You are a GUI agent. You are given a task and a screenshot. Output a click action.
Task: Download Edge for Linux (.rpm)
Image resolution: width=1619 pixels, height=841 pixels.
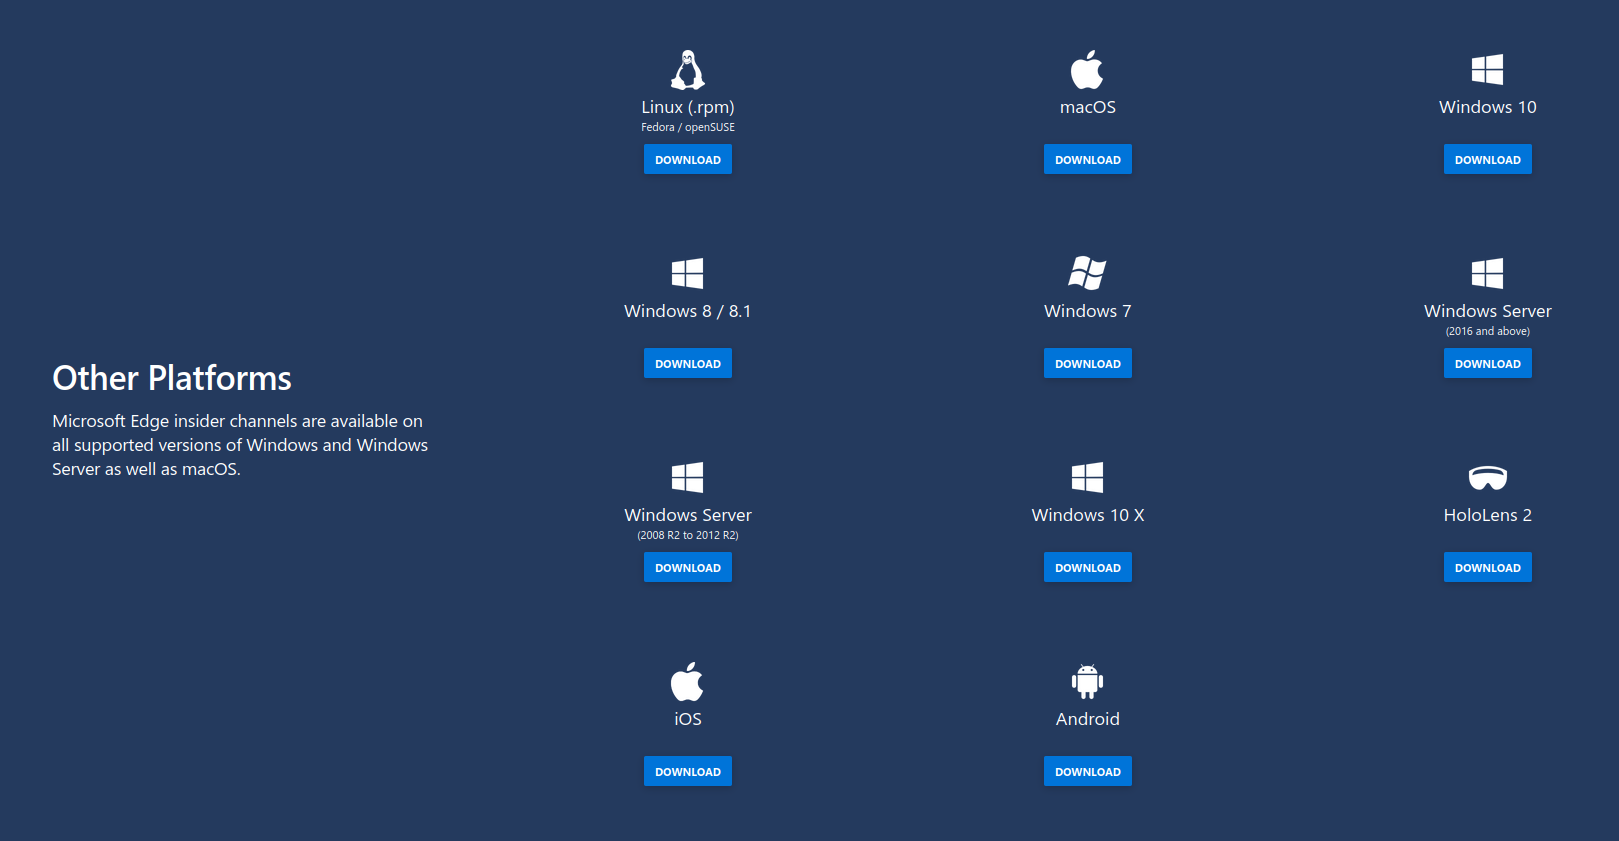(x=688, y=159)
